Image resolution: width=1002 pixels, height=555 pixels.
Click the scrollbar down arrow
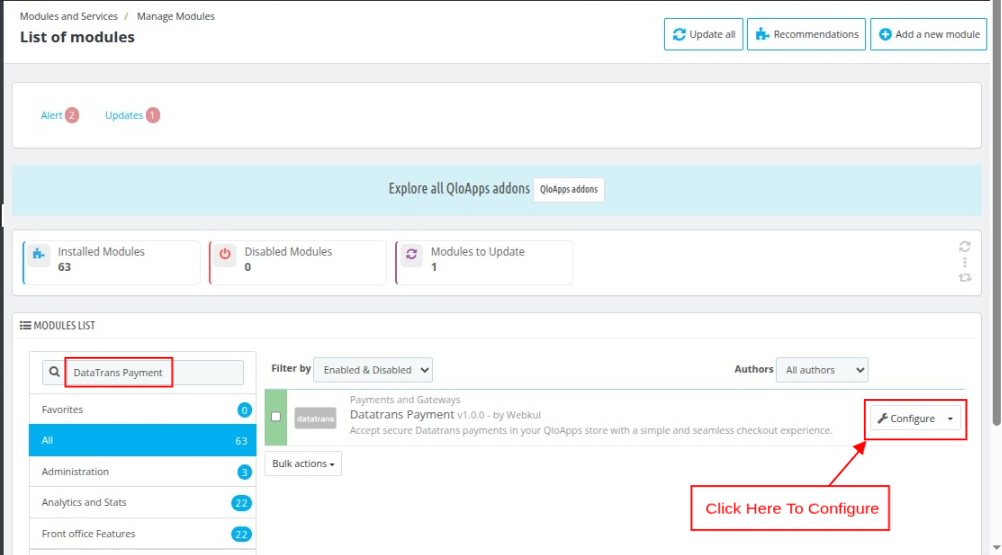point(996,548)
